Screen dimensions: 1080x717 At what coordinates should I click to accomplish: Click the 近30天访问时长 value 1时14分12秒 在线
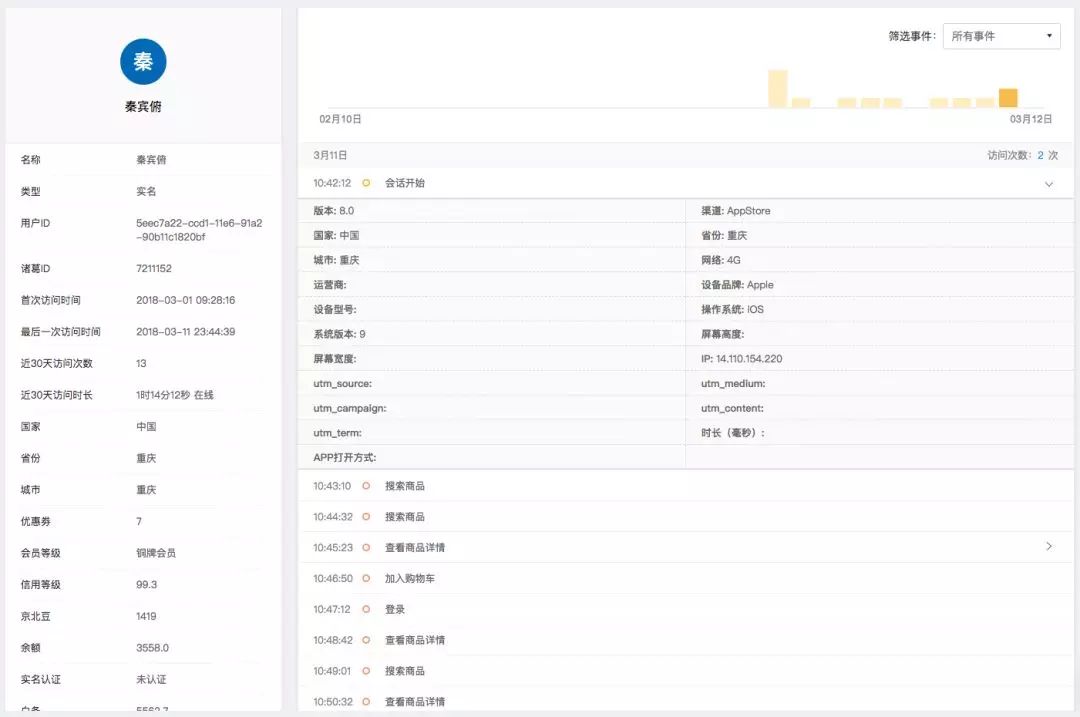click(175, 395)
